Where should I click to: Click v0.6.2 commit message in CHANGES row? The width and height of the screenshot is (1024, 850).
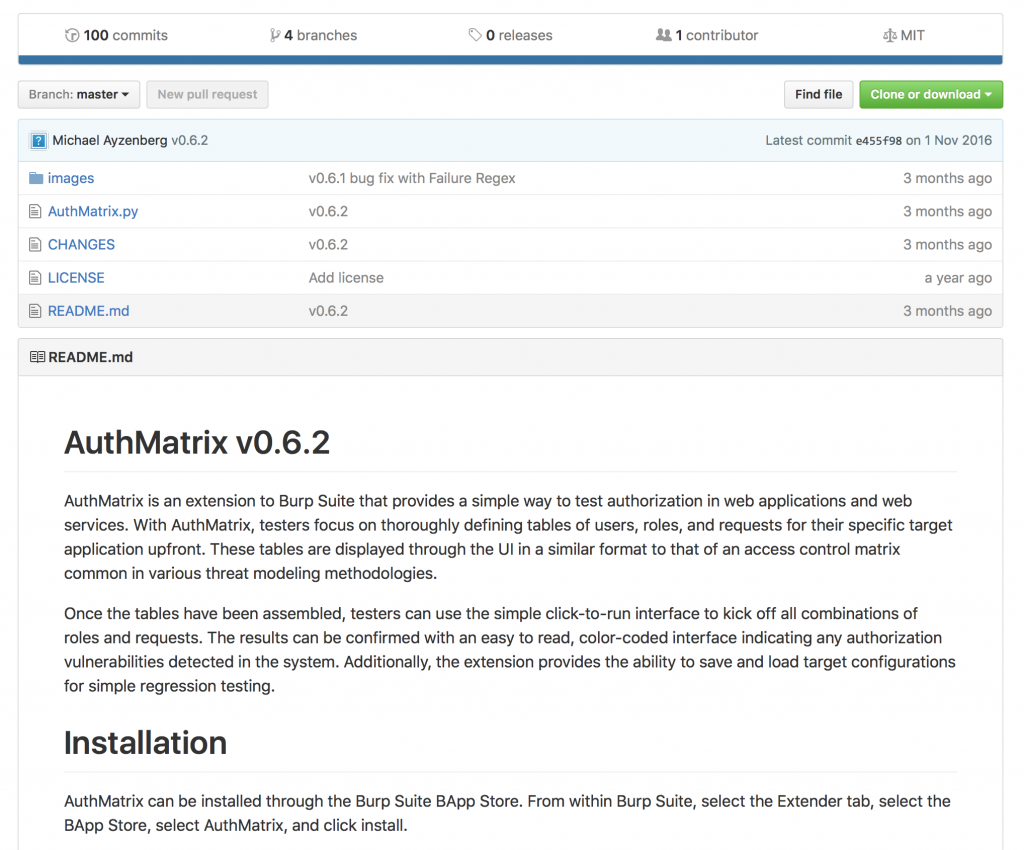point(328,245)
